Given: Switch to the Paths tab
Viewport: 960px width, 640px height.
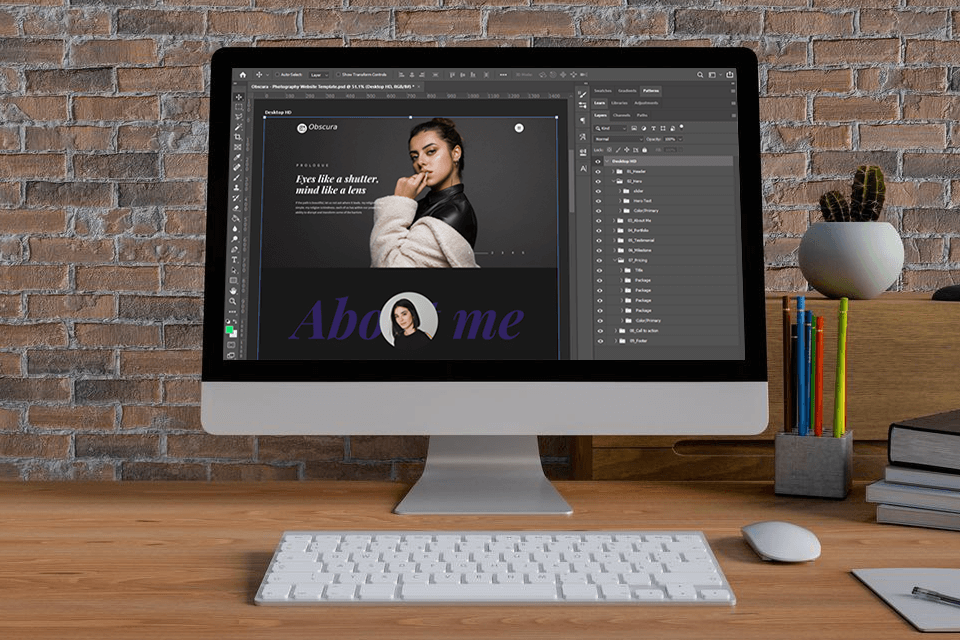Looking at the screenshot, I should tap(642, 115).
